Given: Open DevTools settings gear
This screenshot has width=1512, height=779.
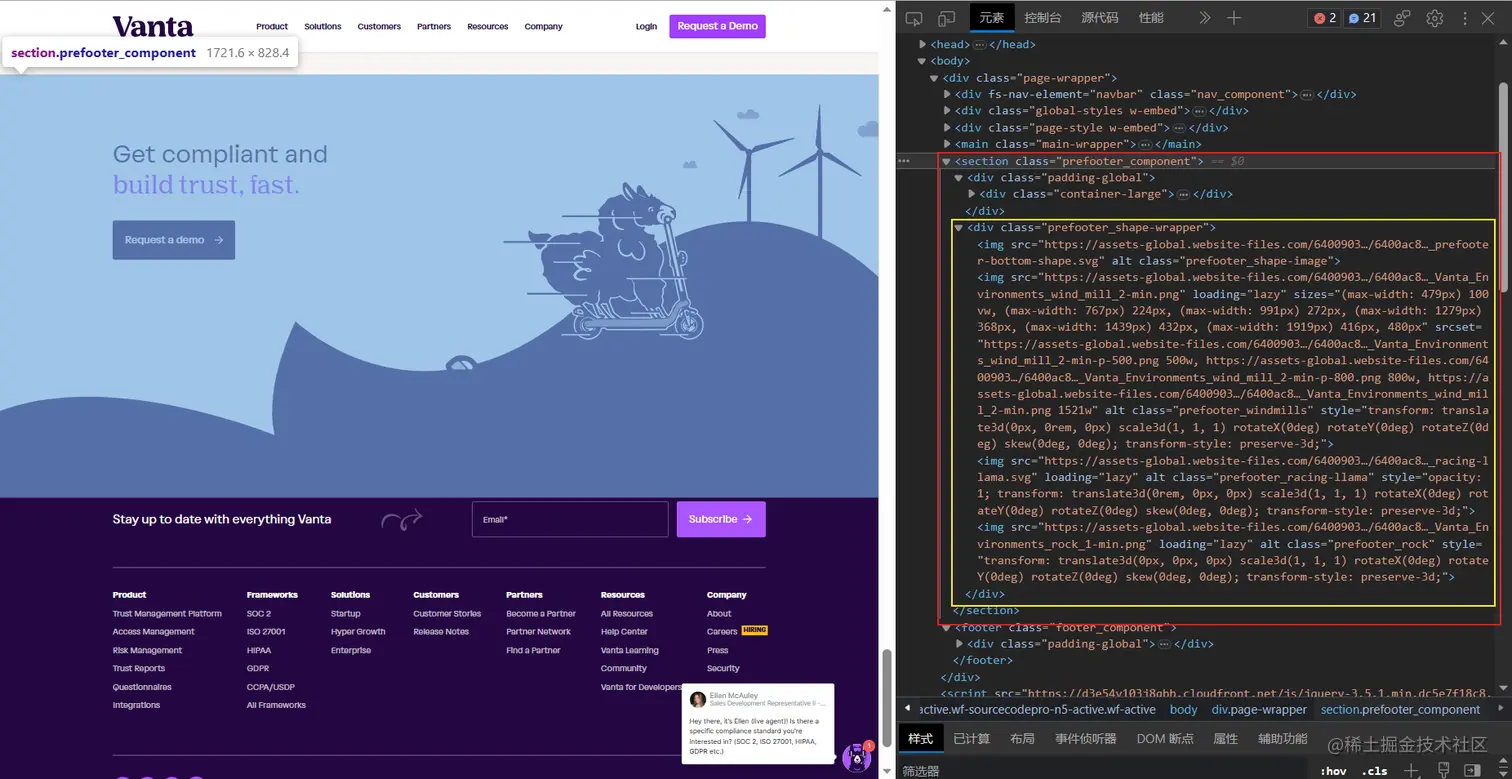Looking at the screenshot, I should coord(1435,18).
